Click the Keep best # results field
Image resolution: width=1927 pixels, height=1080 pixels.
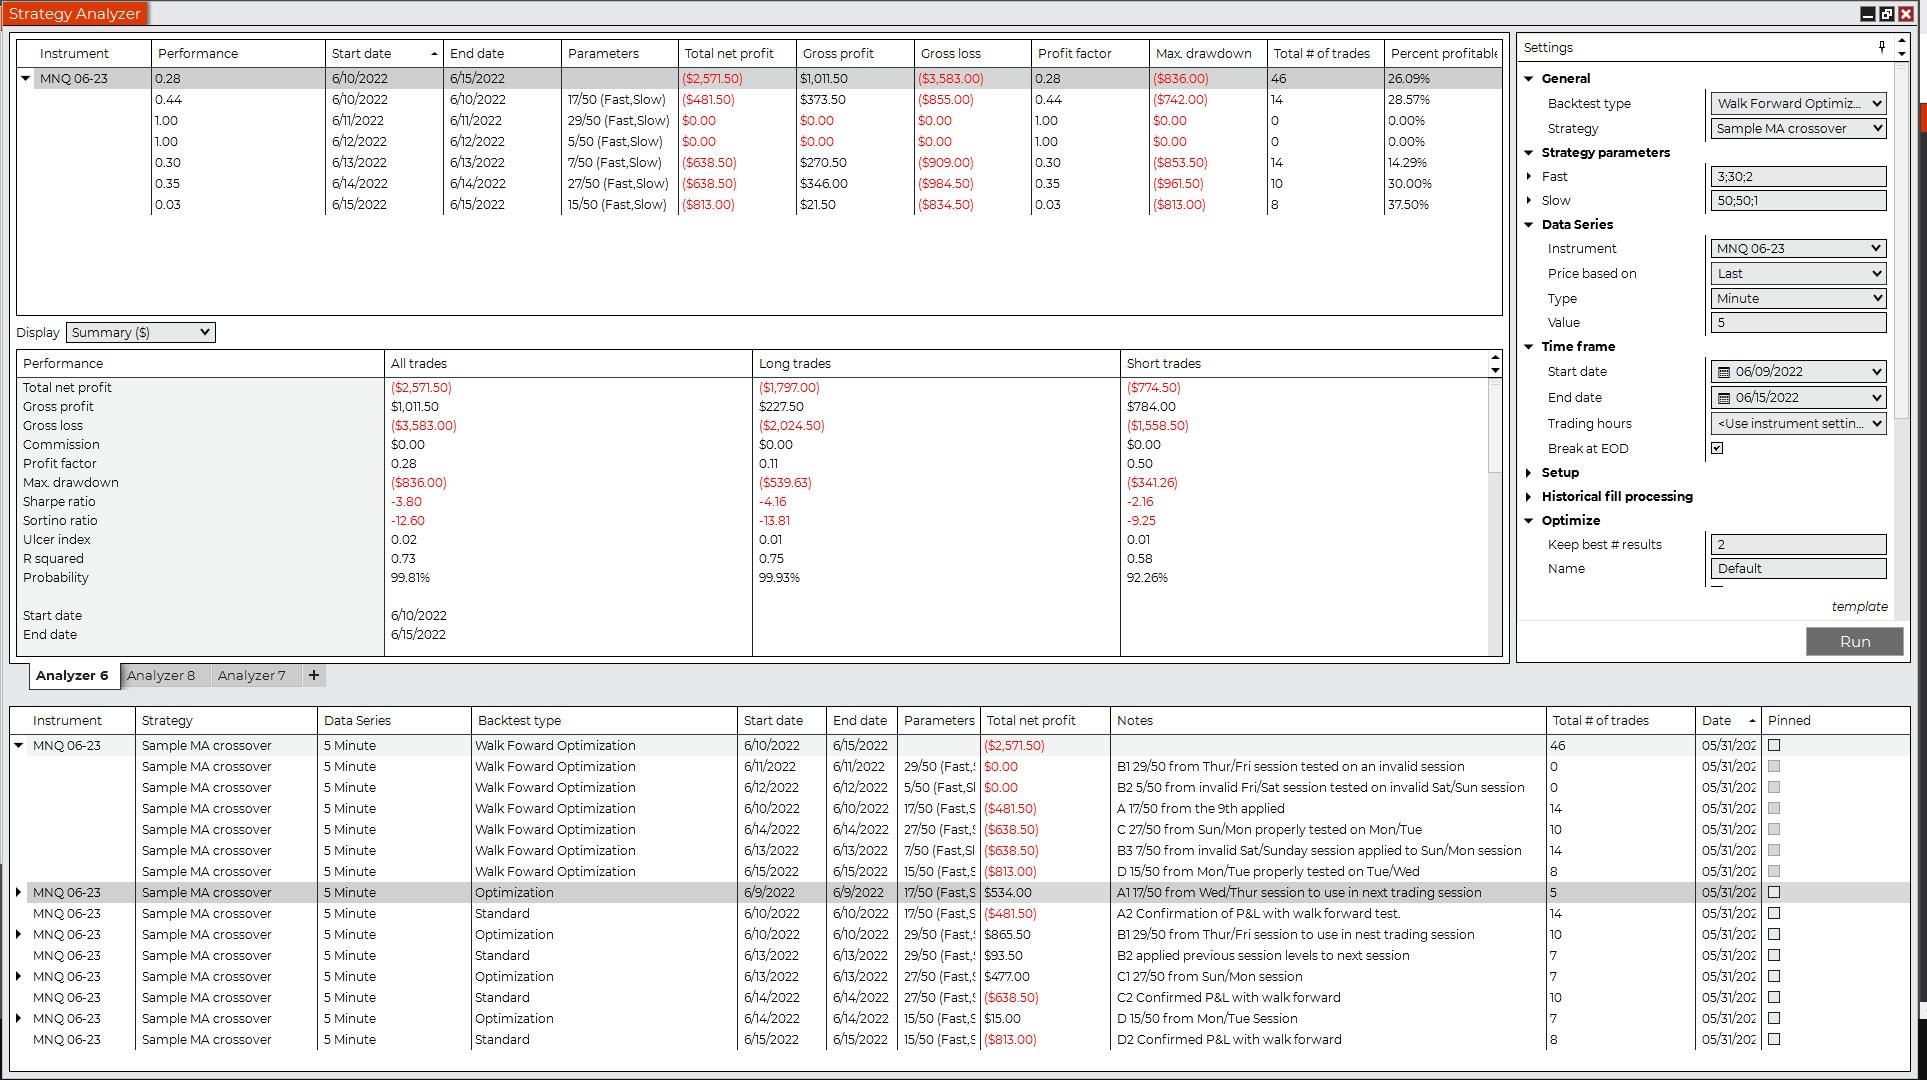[1798, 545]
